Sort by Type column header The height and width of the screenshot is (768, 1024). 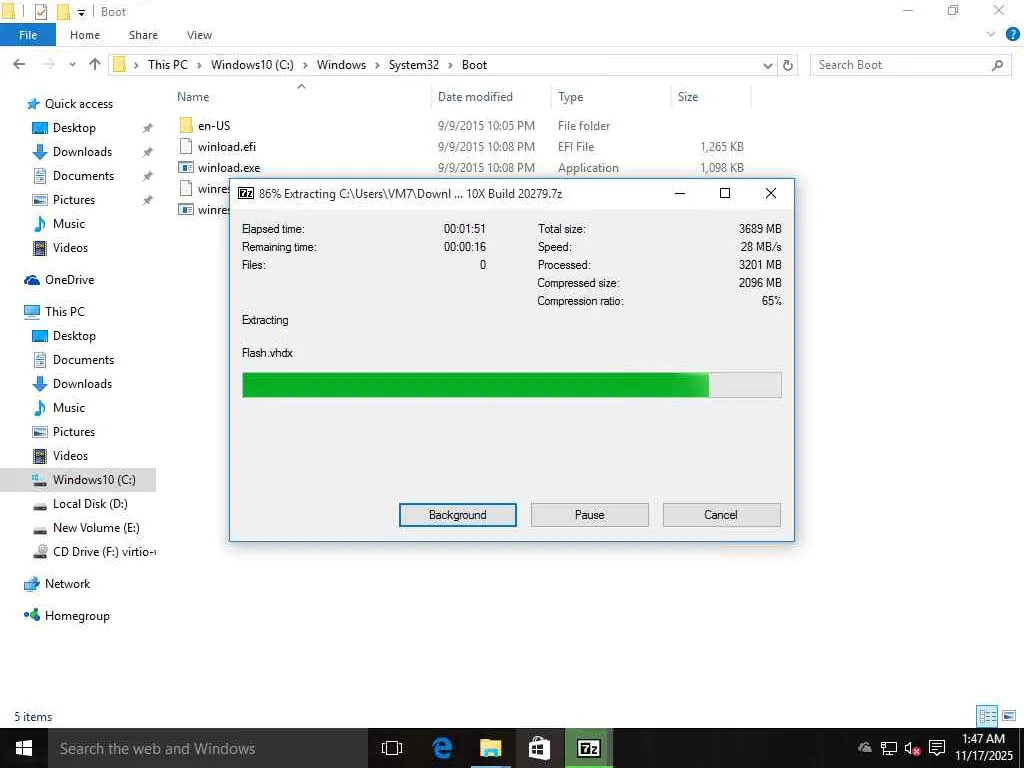tap(570, 97)
